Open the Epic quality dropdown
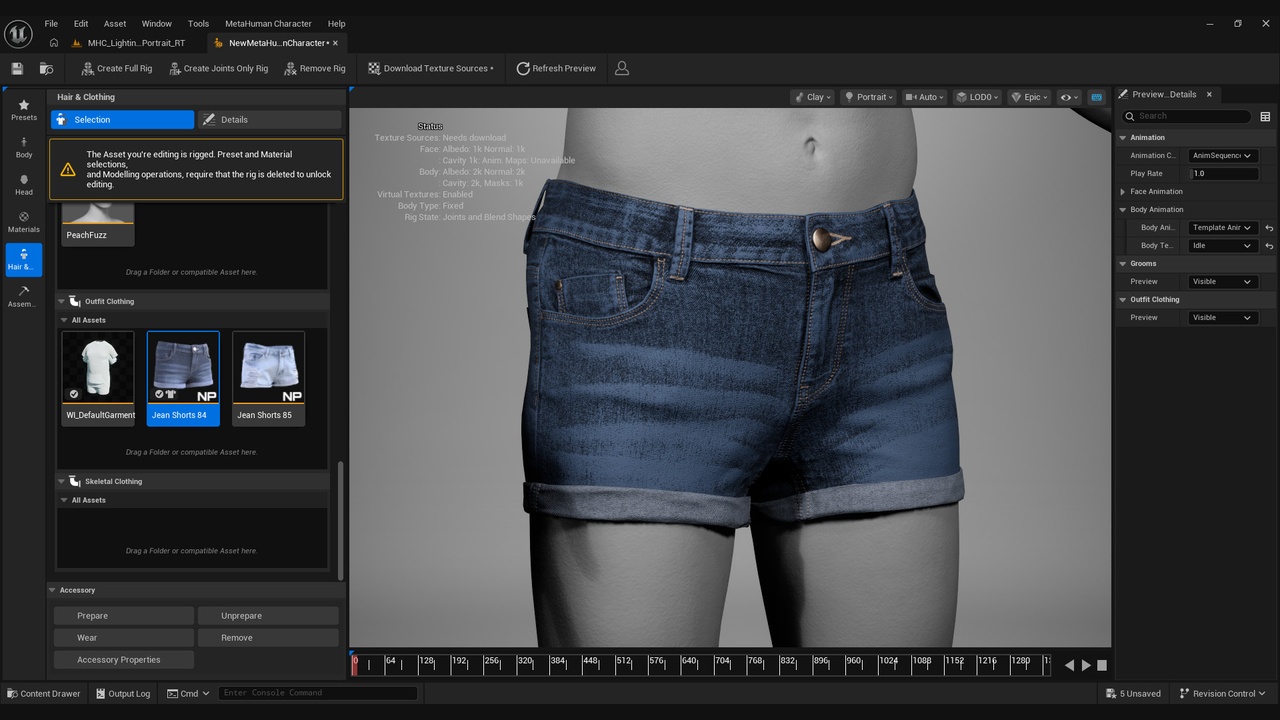 coord(1029,97)
